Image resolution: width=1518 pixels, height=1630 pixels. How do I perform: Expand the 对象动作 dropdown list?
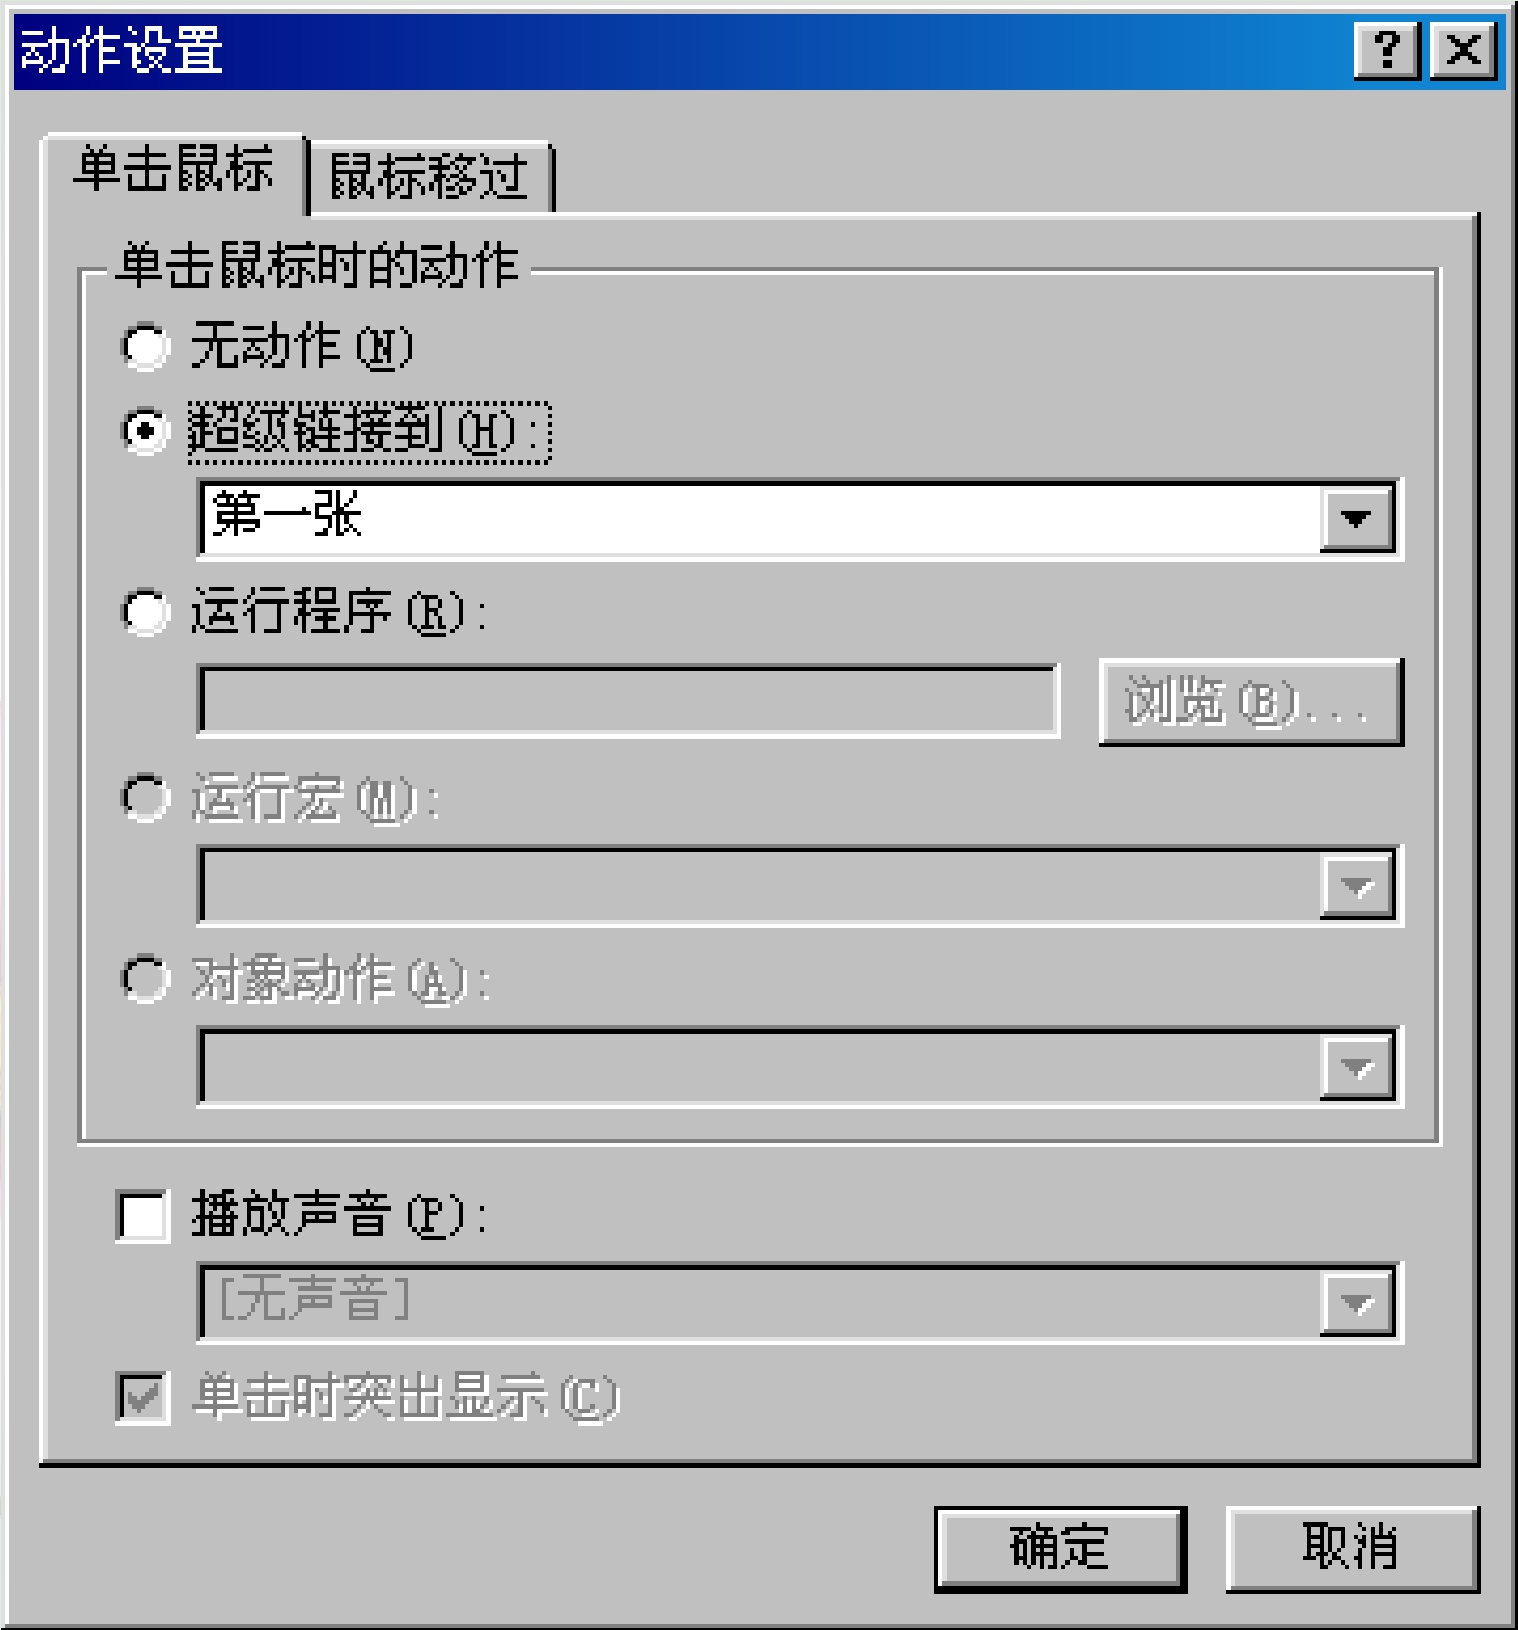point(1356,1067)
